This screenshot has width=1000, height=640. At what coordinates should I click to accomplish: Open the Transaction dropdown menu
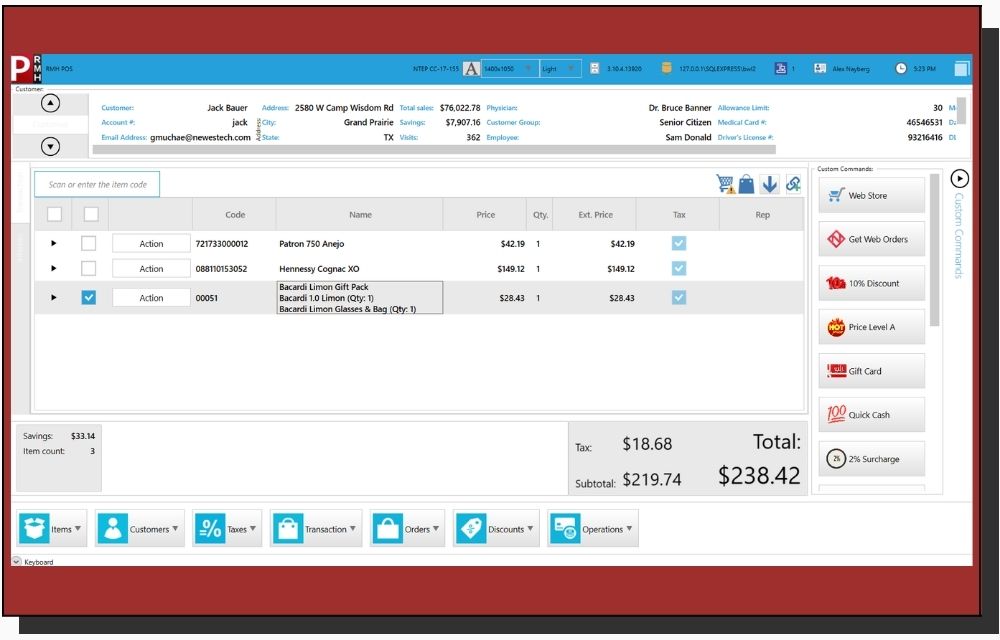[x=316, y=528]
